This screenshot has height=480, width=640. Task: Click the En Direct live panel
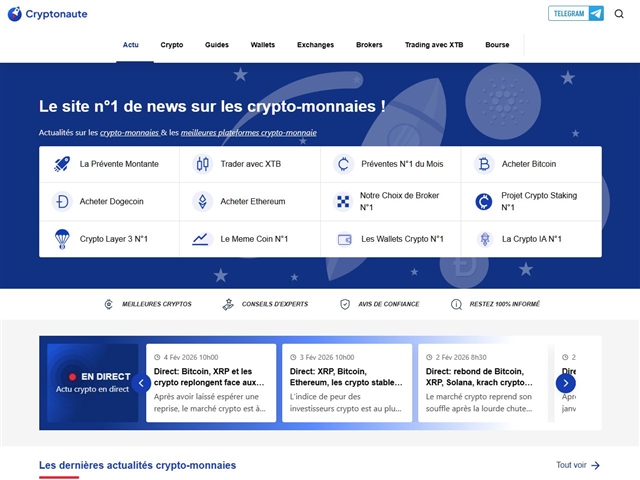[x=93, y=383]
